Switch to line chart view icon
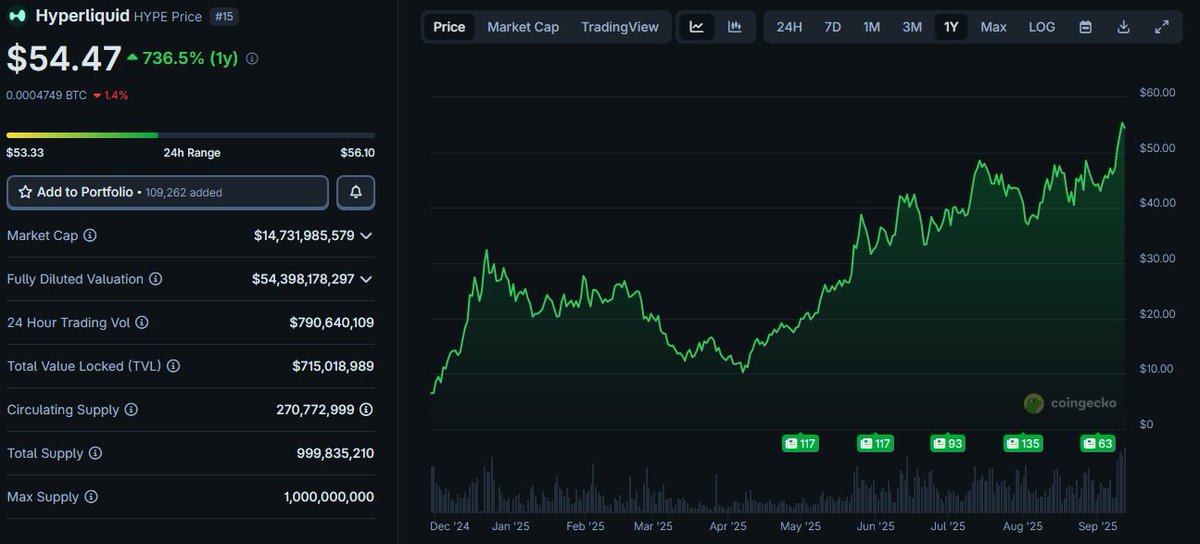This screenshot has height=544, width=1200. (x=696, y=27)
